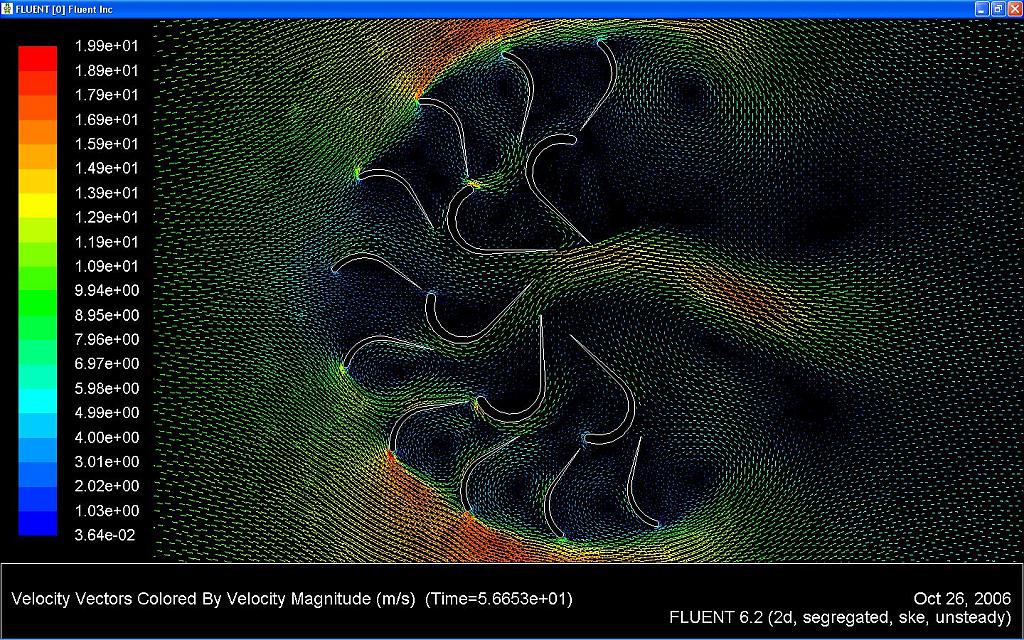Click the 4.00e+00 legend value
Image resolution: width=1024 pixels, height=640 pixels.
pyautogui.click(x=106, y=437)
